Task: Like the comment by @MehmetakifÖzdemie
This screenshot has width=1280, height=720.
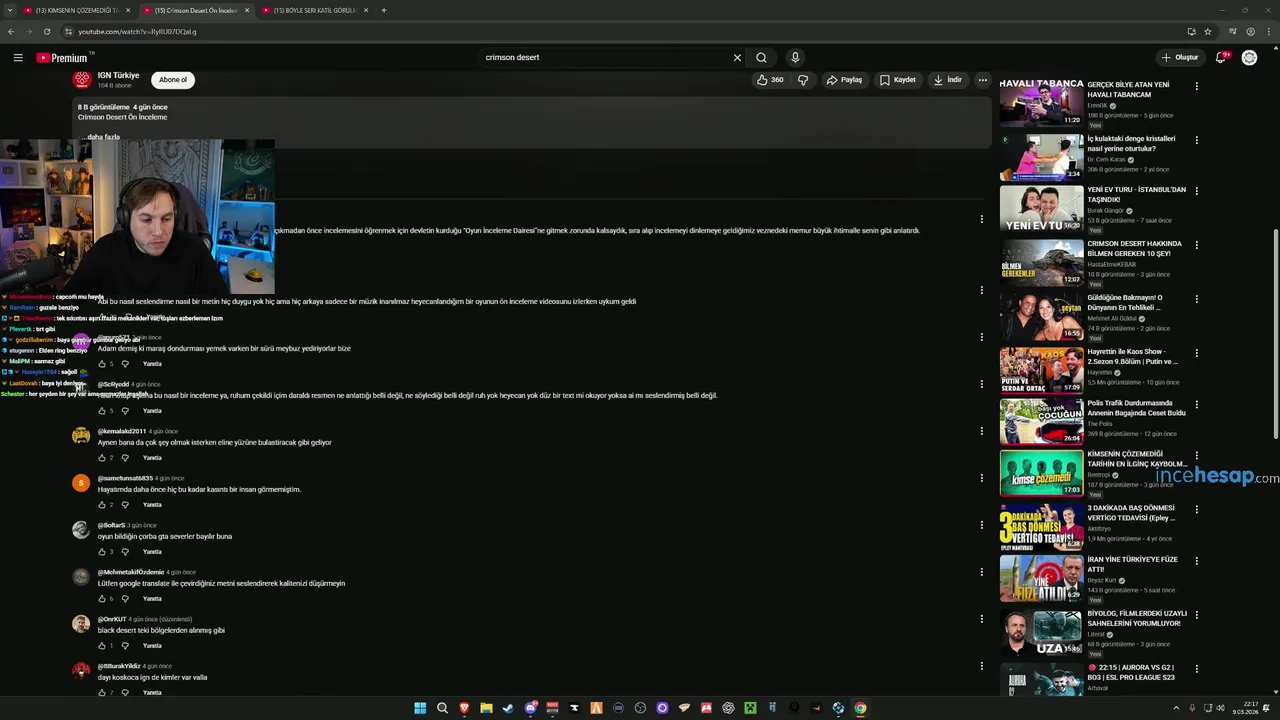Action: pyautogui.click(x=102, y=599)
